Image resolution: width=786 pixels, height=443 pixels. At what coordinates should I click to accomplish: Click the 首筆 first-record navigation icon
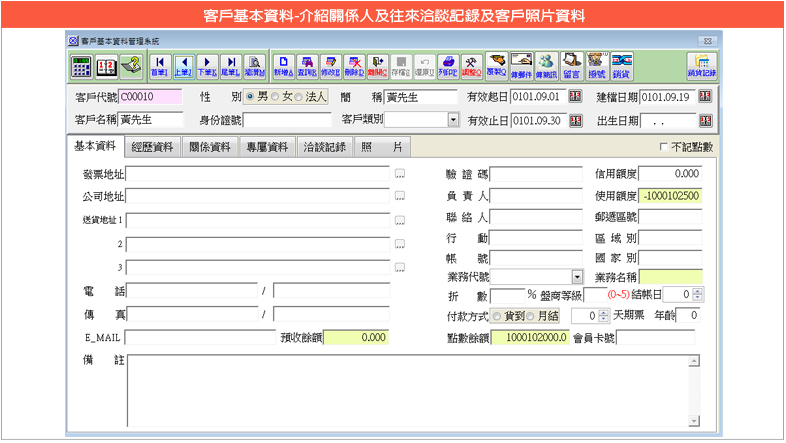click(159, 66)
